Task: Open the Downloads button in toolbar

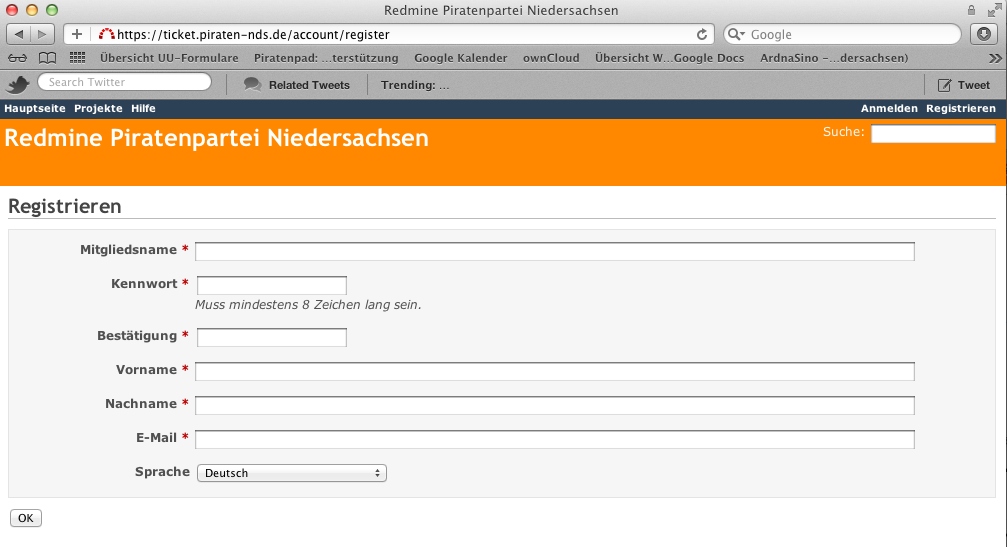Action: [984, 34]
